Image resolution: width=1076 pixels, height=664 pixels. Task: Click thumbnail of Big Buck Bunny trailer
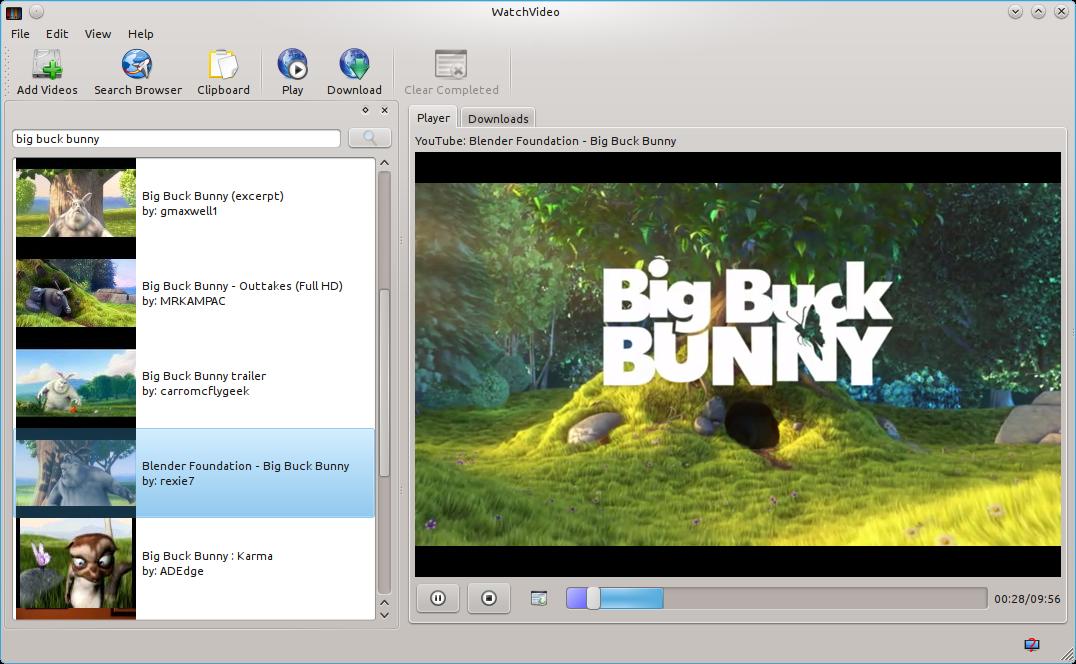[75, 383]
